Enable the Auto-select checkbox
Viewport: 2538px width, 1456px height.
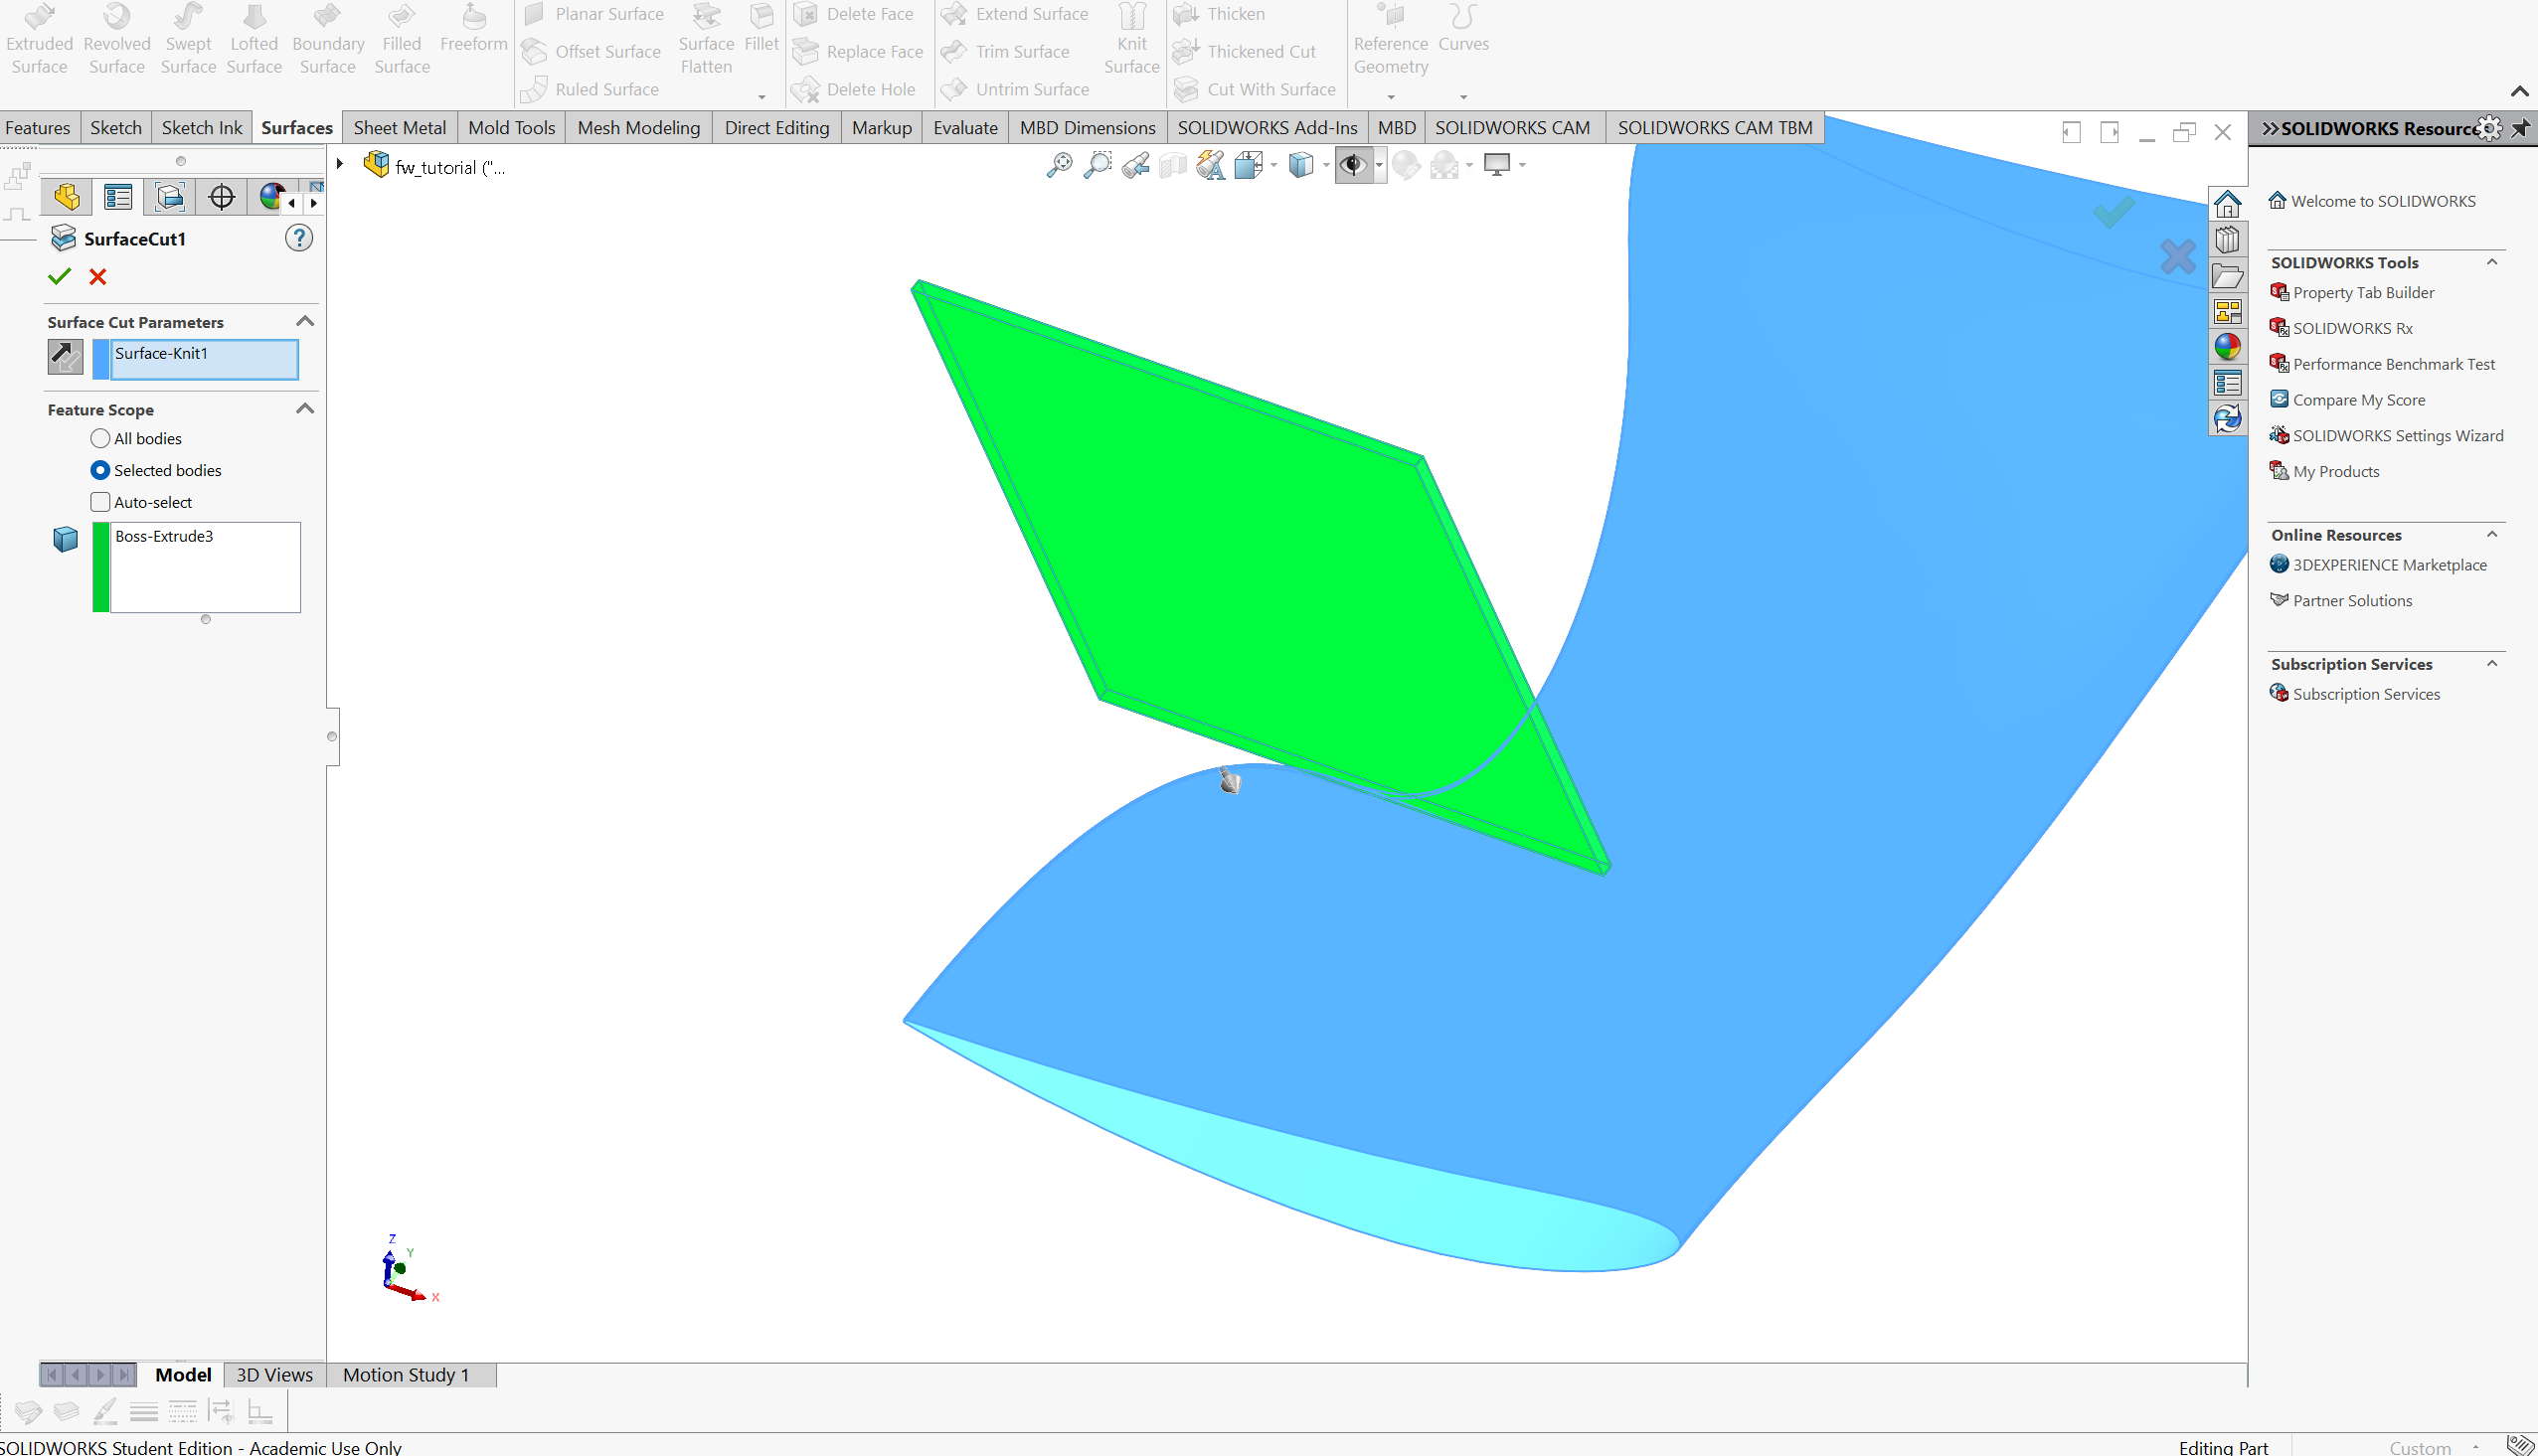pyautogui.click(x=100, y=502)
